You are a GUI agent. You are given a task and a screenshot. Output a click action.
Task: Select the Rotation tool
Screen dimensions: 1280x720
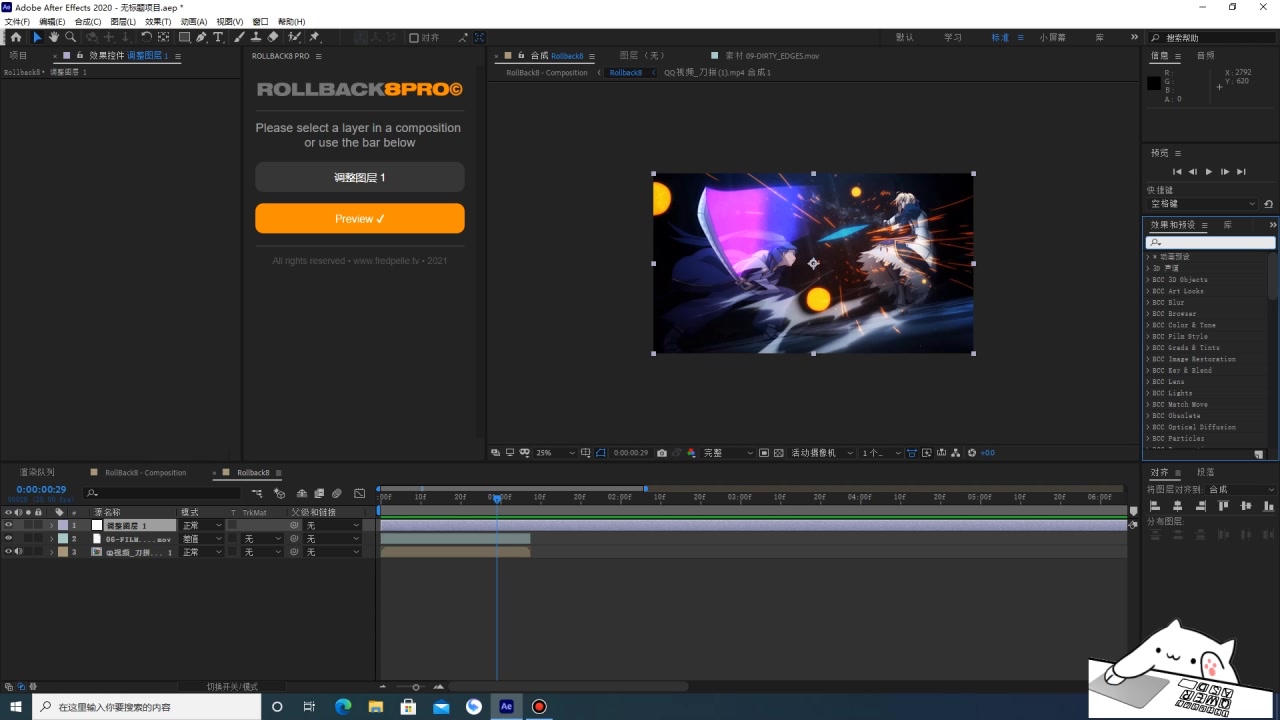(146, 37)
